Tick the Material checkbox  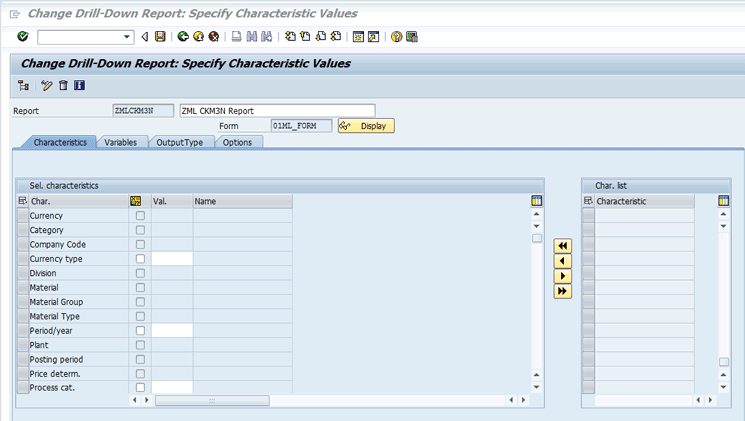coord(140,287)
